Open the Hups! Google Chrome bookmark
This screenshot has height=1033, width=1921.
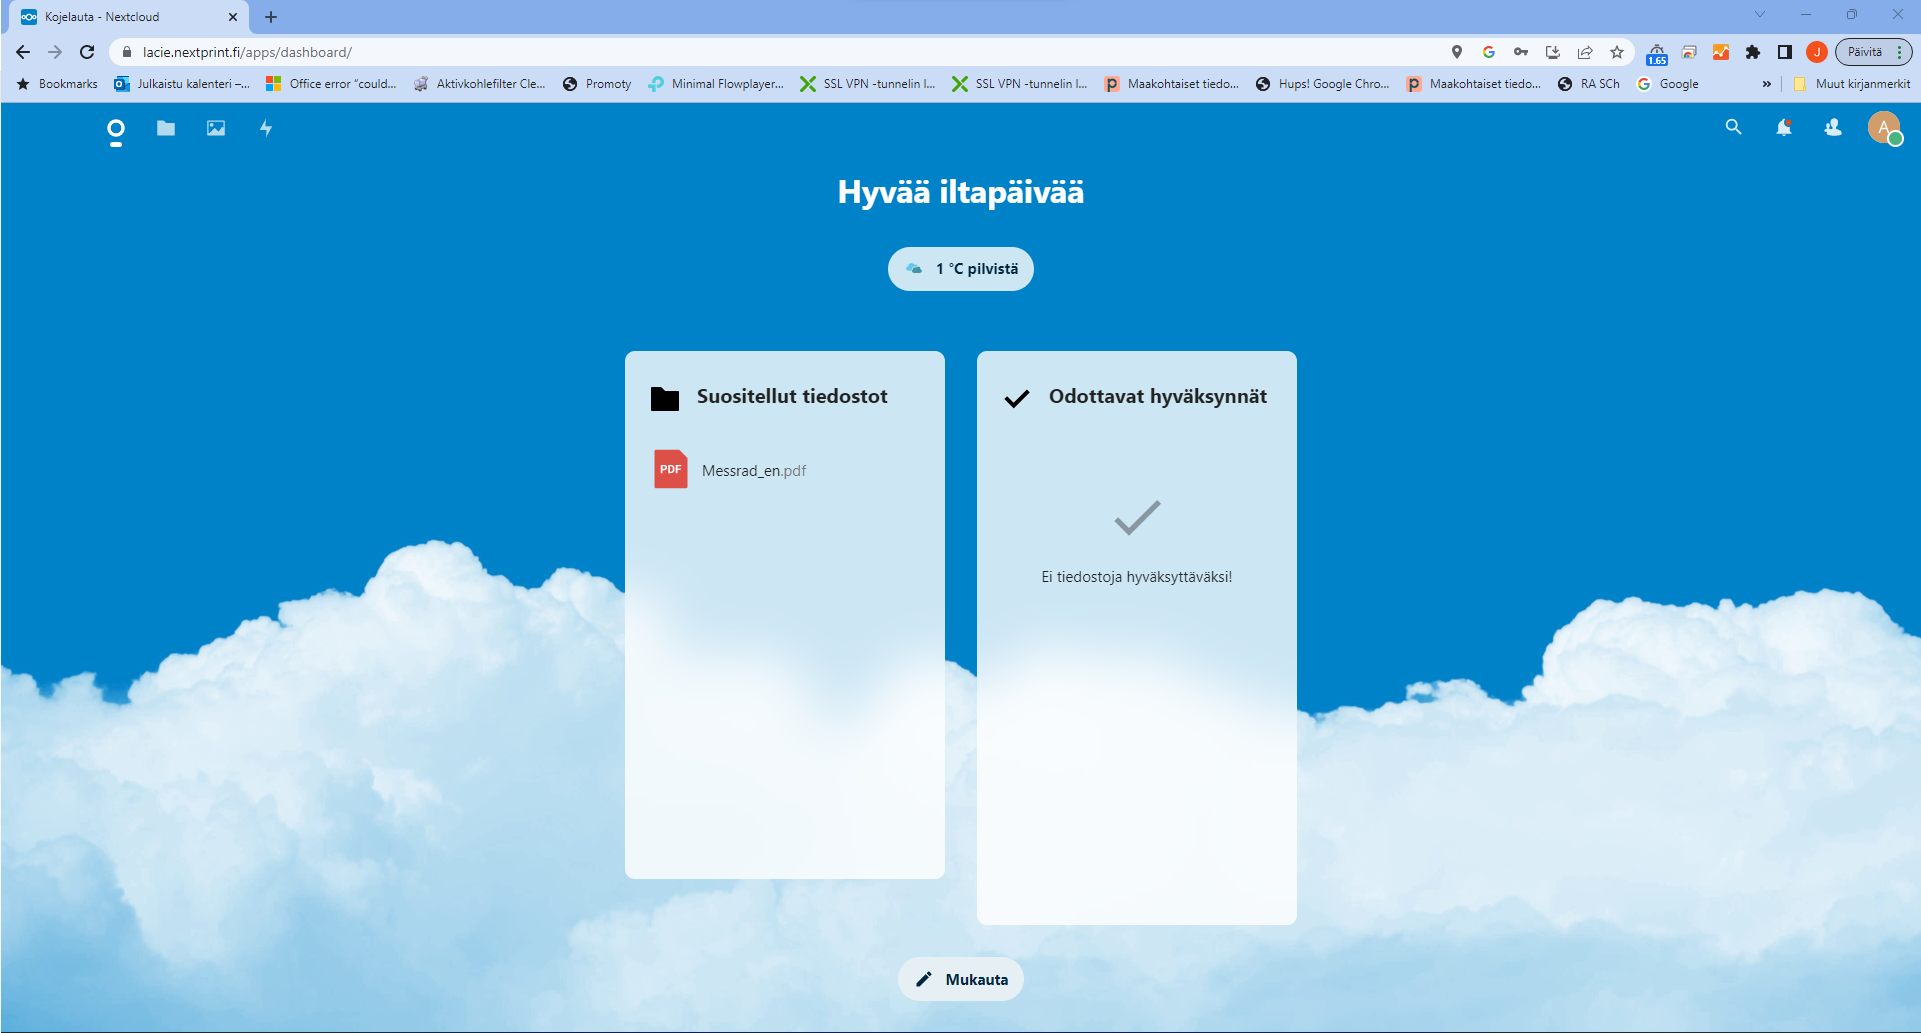(x=1322, y=84)
